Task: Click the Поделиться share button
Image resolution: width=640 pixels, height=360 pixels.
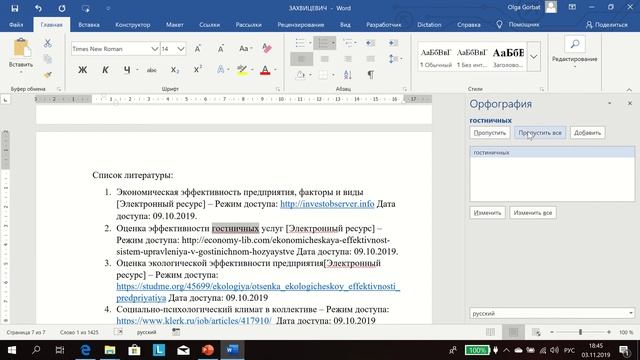Action: click(x=606, y=25)
